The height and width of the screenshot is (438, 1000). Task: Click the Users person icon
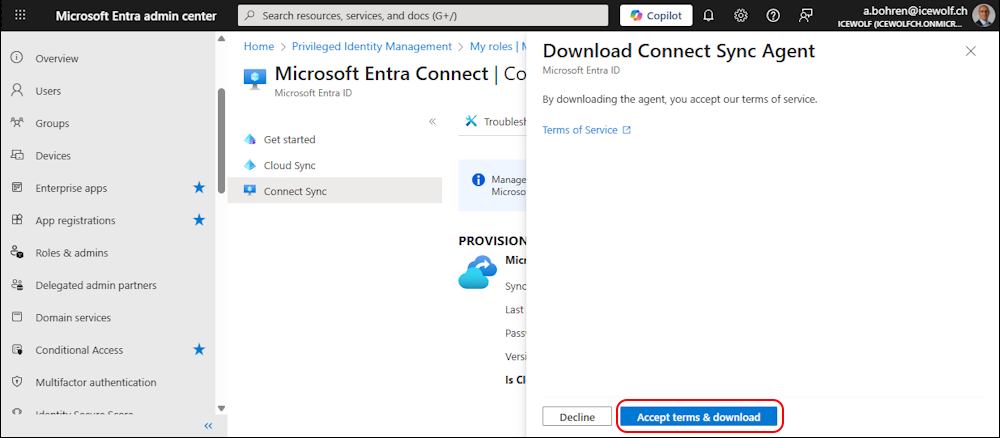[x=17, y=91]
